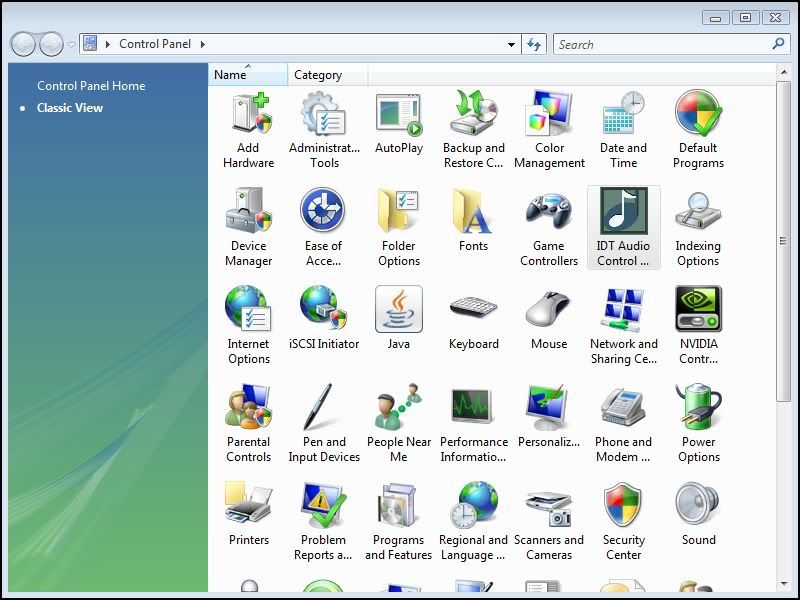Expand arrow before Control Panel breadcrumb
This screenshot has height=600, width=800.
108,44
